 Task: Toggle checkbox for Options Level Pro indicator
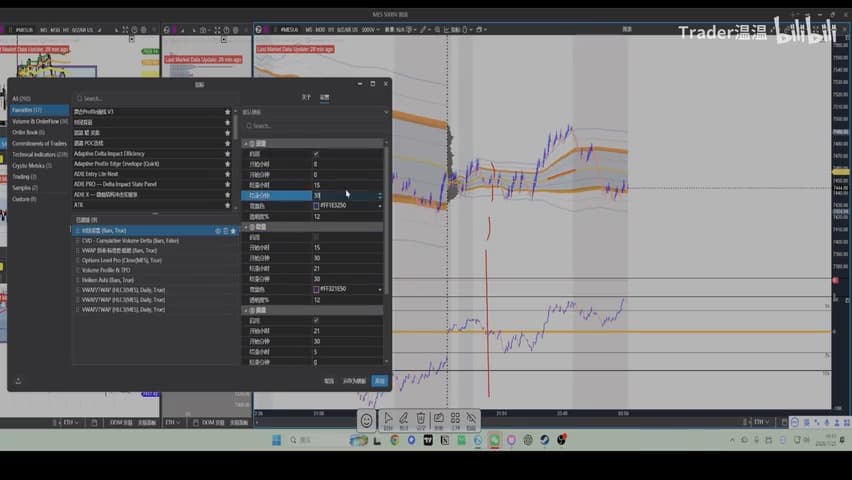[78, 260]
